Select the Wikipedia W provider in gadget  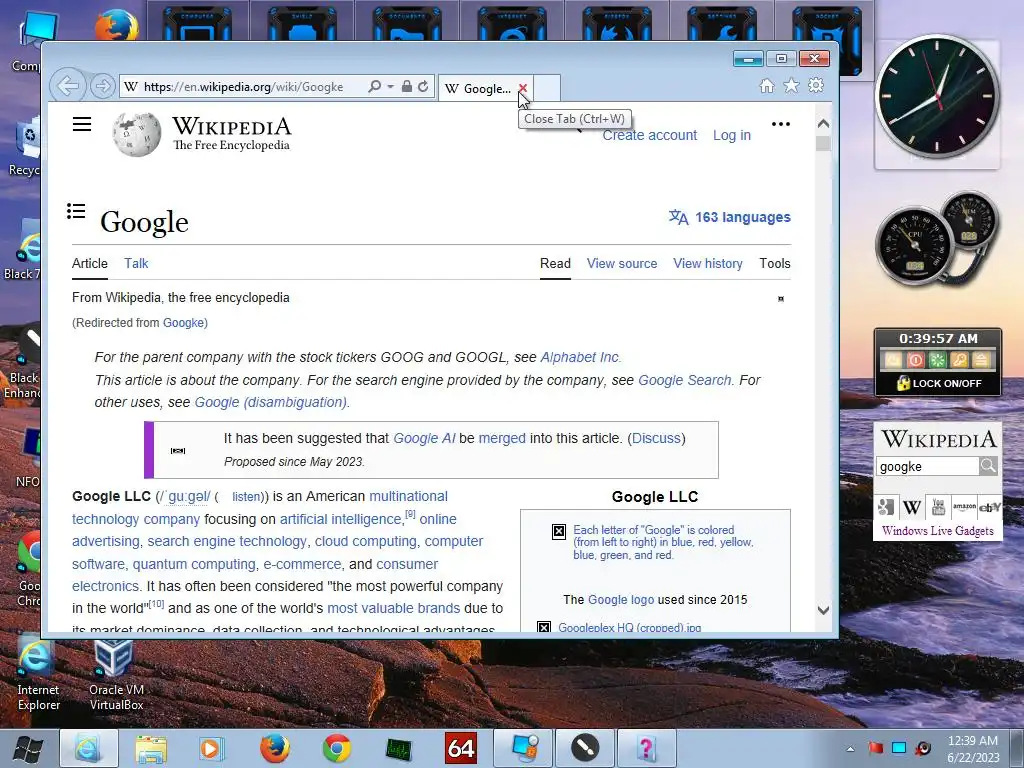click(x=912, y=507)
